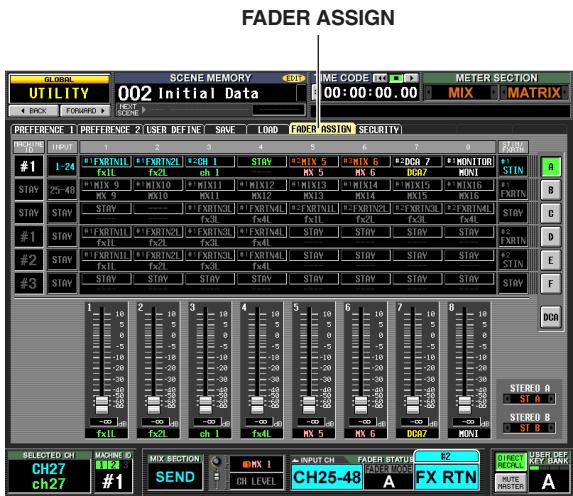Open the SECURITY tab
This screenshot has width=573, height=496.
click(x=379, y=129)
